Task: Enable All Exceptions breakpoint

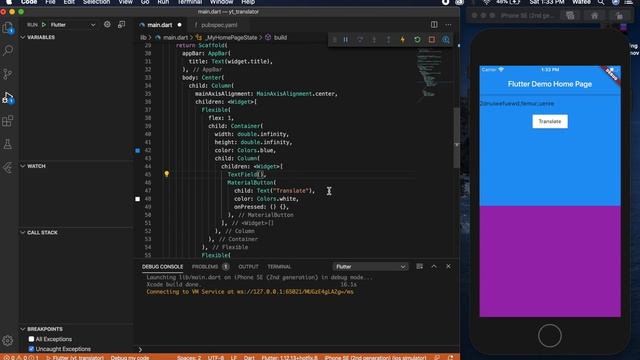Action: [31, 339]
